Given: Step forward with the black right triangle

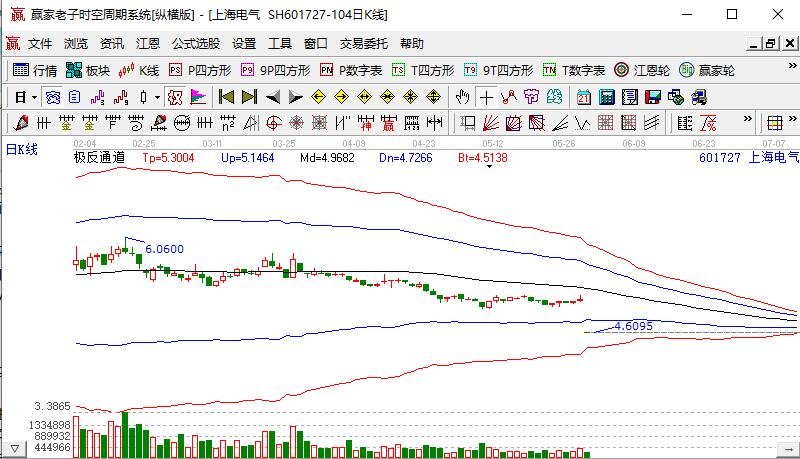Looking at the screenshot, I should click(295, 97).
